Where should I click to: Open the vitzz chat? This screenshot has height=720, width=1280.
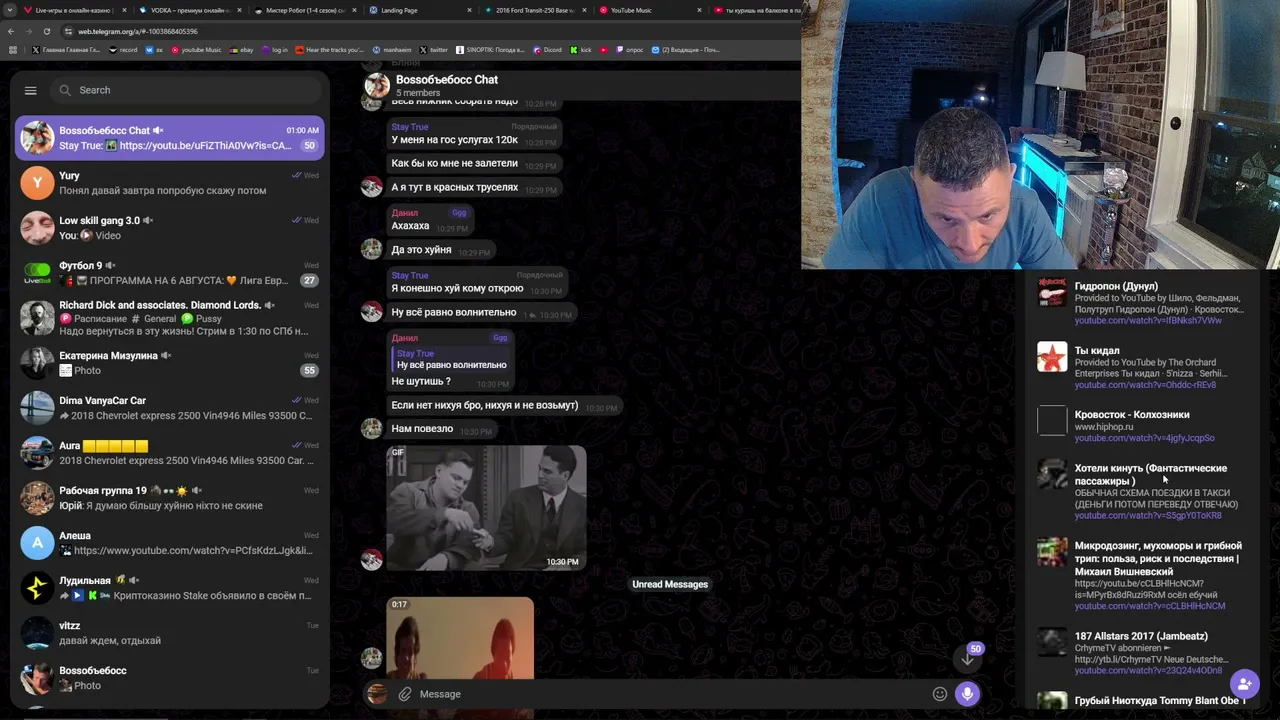[170, 633]
